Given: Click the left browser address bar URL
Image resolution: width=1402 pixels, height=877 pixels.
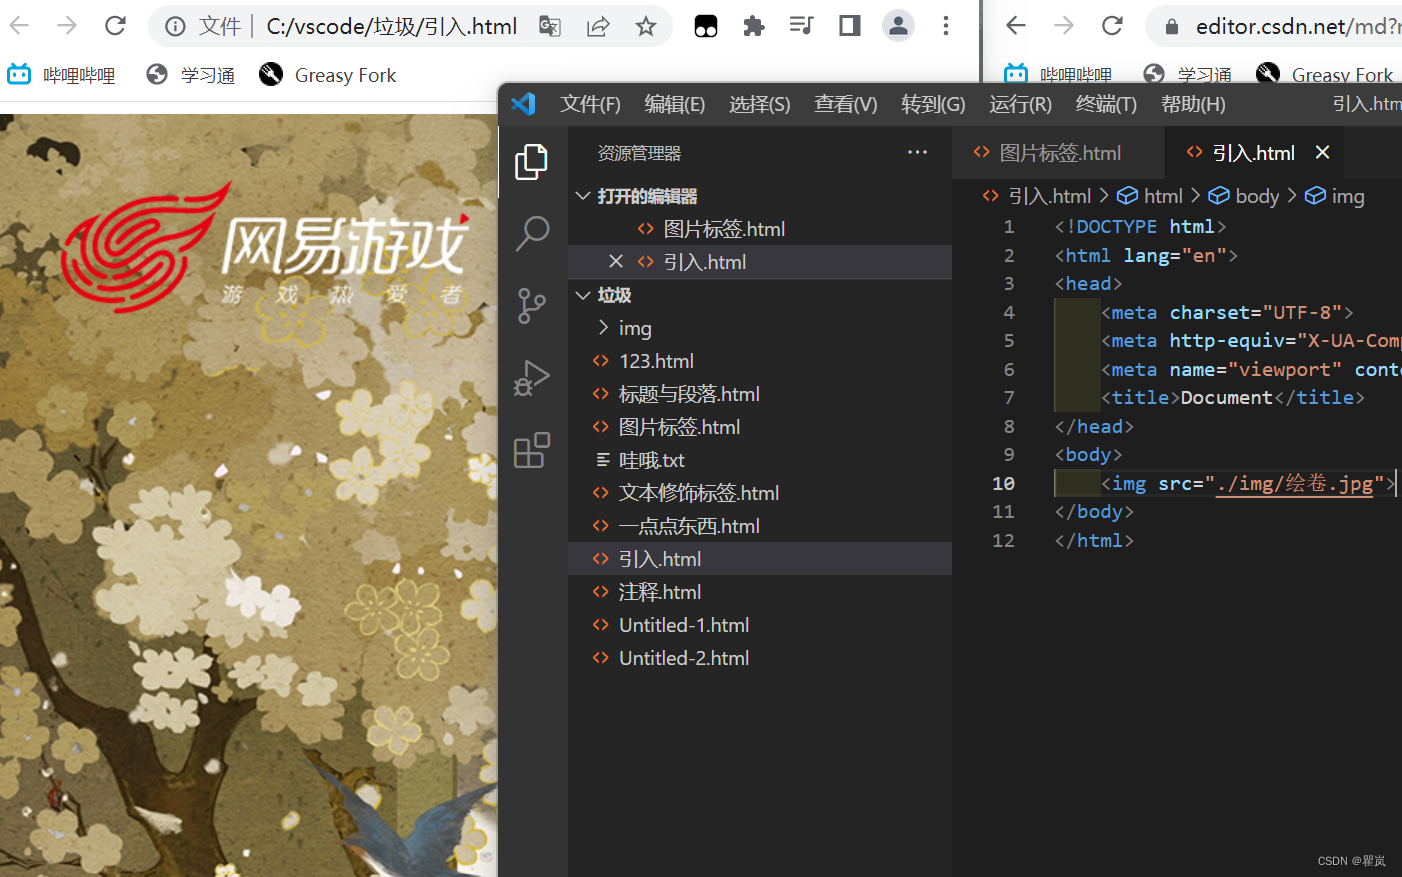Looking at the screenshot, I should (x=392, y=26).
